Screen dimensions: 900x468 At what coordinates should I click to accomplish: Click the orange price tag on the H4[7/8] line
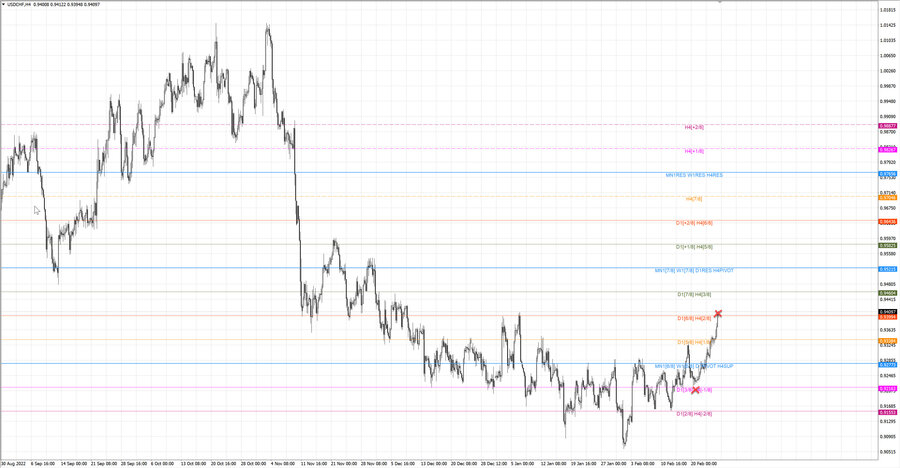click(888, 198)
